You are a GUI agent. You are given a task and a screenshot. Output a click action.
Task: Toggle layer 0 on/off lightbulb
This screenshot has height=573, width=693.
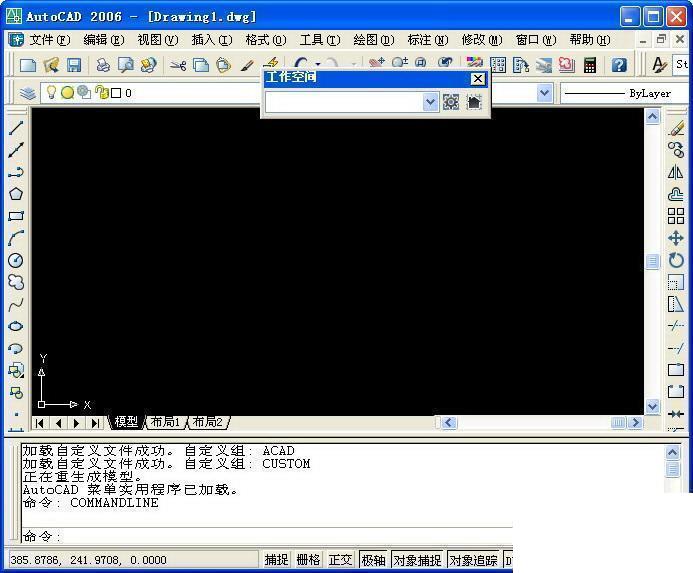(52, 92)
